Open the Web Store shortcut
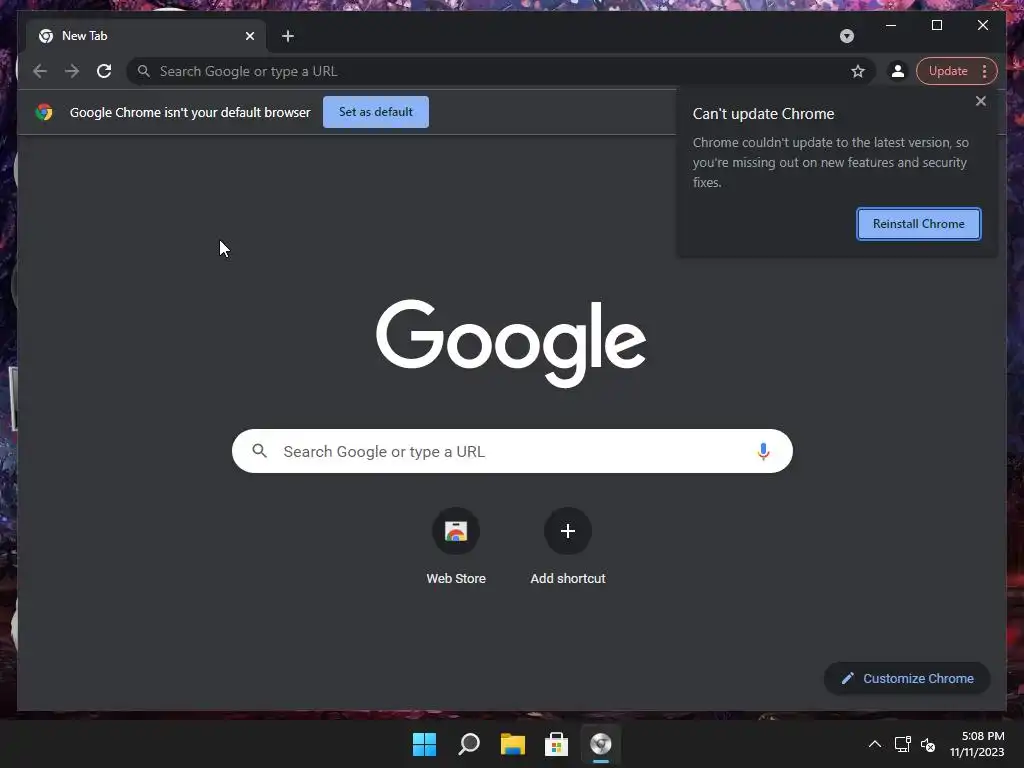 456,547
